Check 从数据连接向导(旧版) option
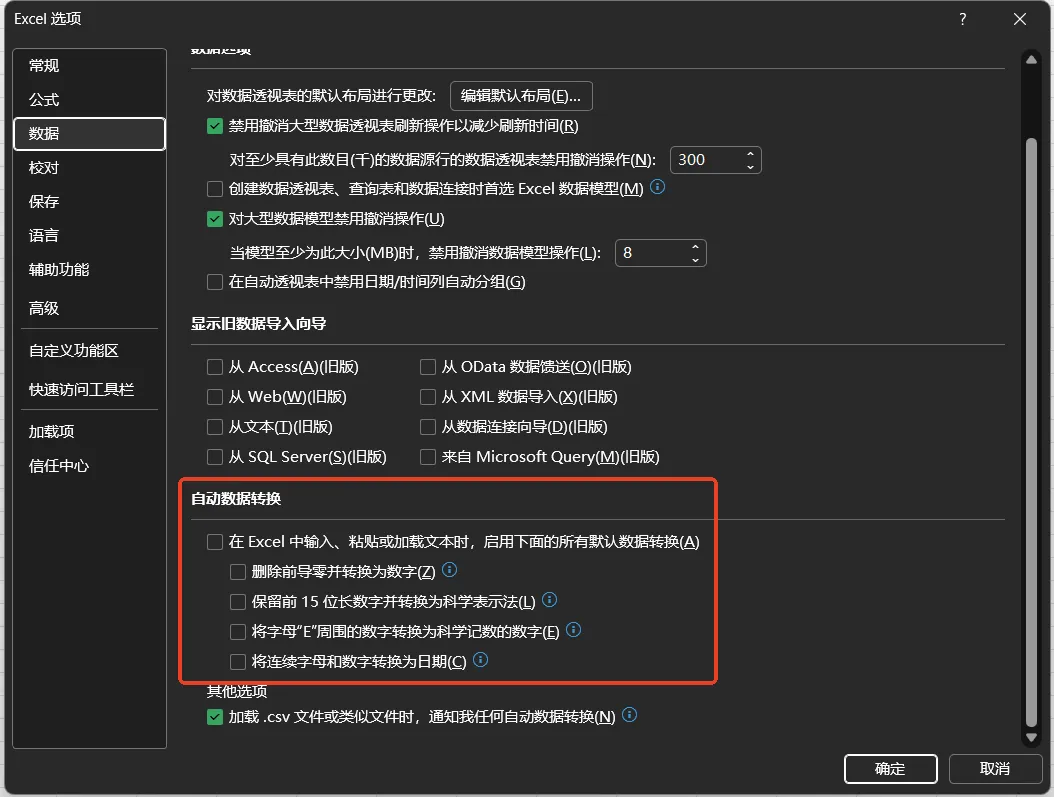 [428, 427]
